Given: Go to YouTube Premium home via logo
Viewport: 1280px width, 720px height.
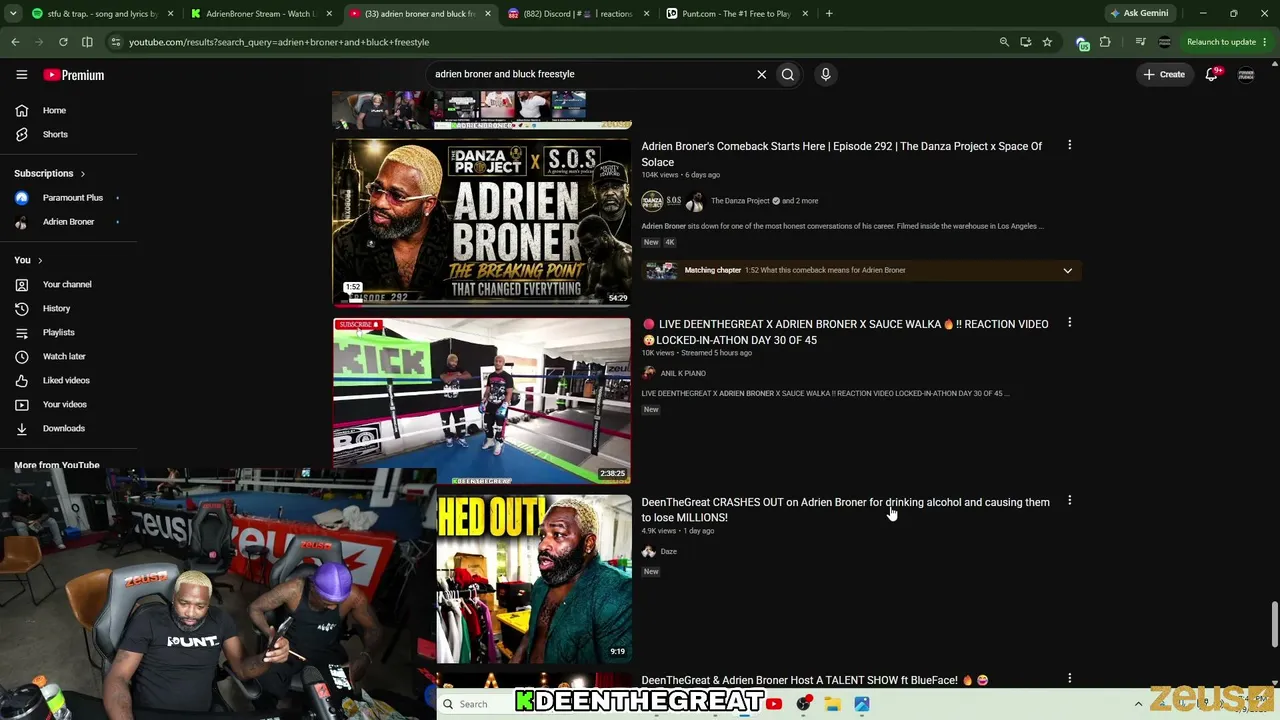Looking at the screenshot, I should (x=74, y=75).
